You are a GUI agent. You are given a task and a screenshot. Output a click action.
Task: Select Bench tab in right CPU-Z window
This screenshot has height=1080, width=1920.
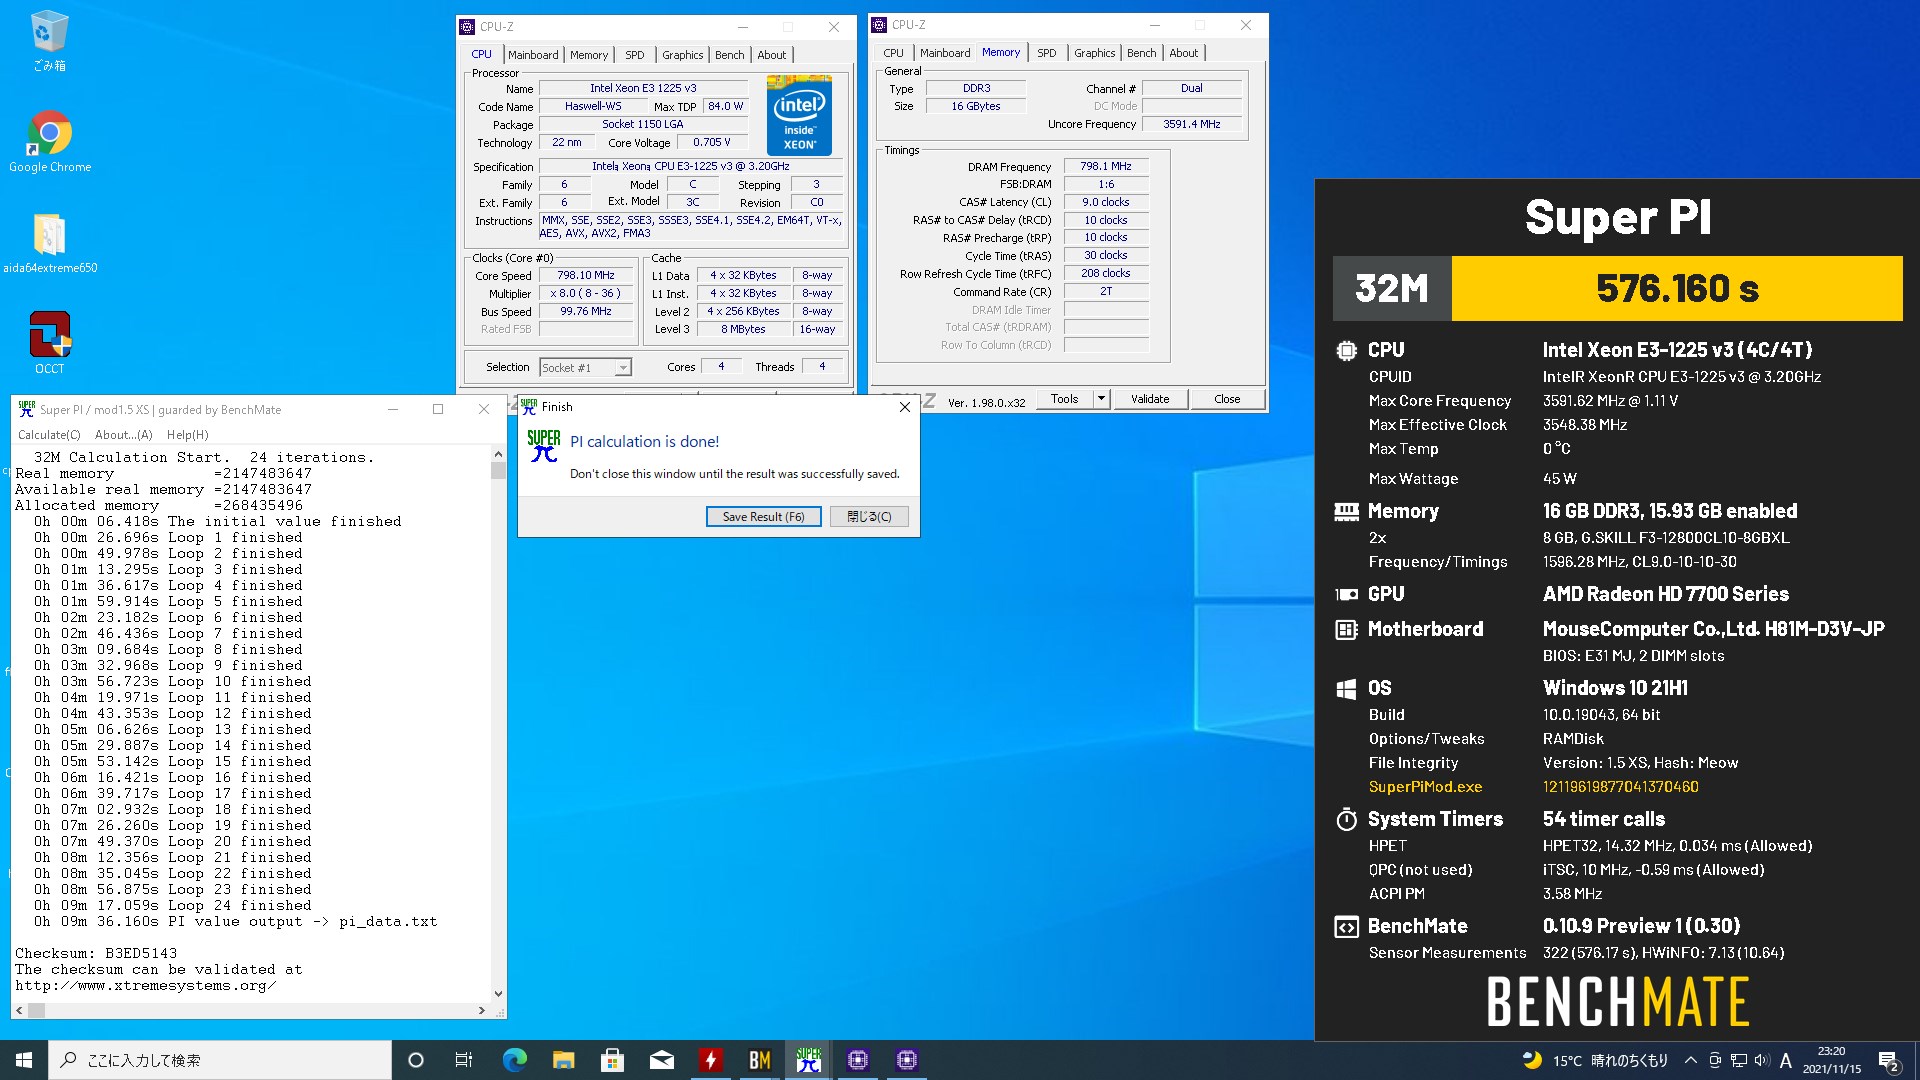tap(1141, 53)
